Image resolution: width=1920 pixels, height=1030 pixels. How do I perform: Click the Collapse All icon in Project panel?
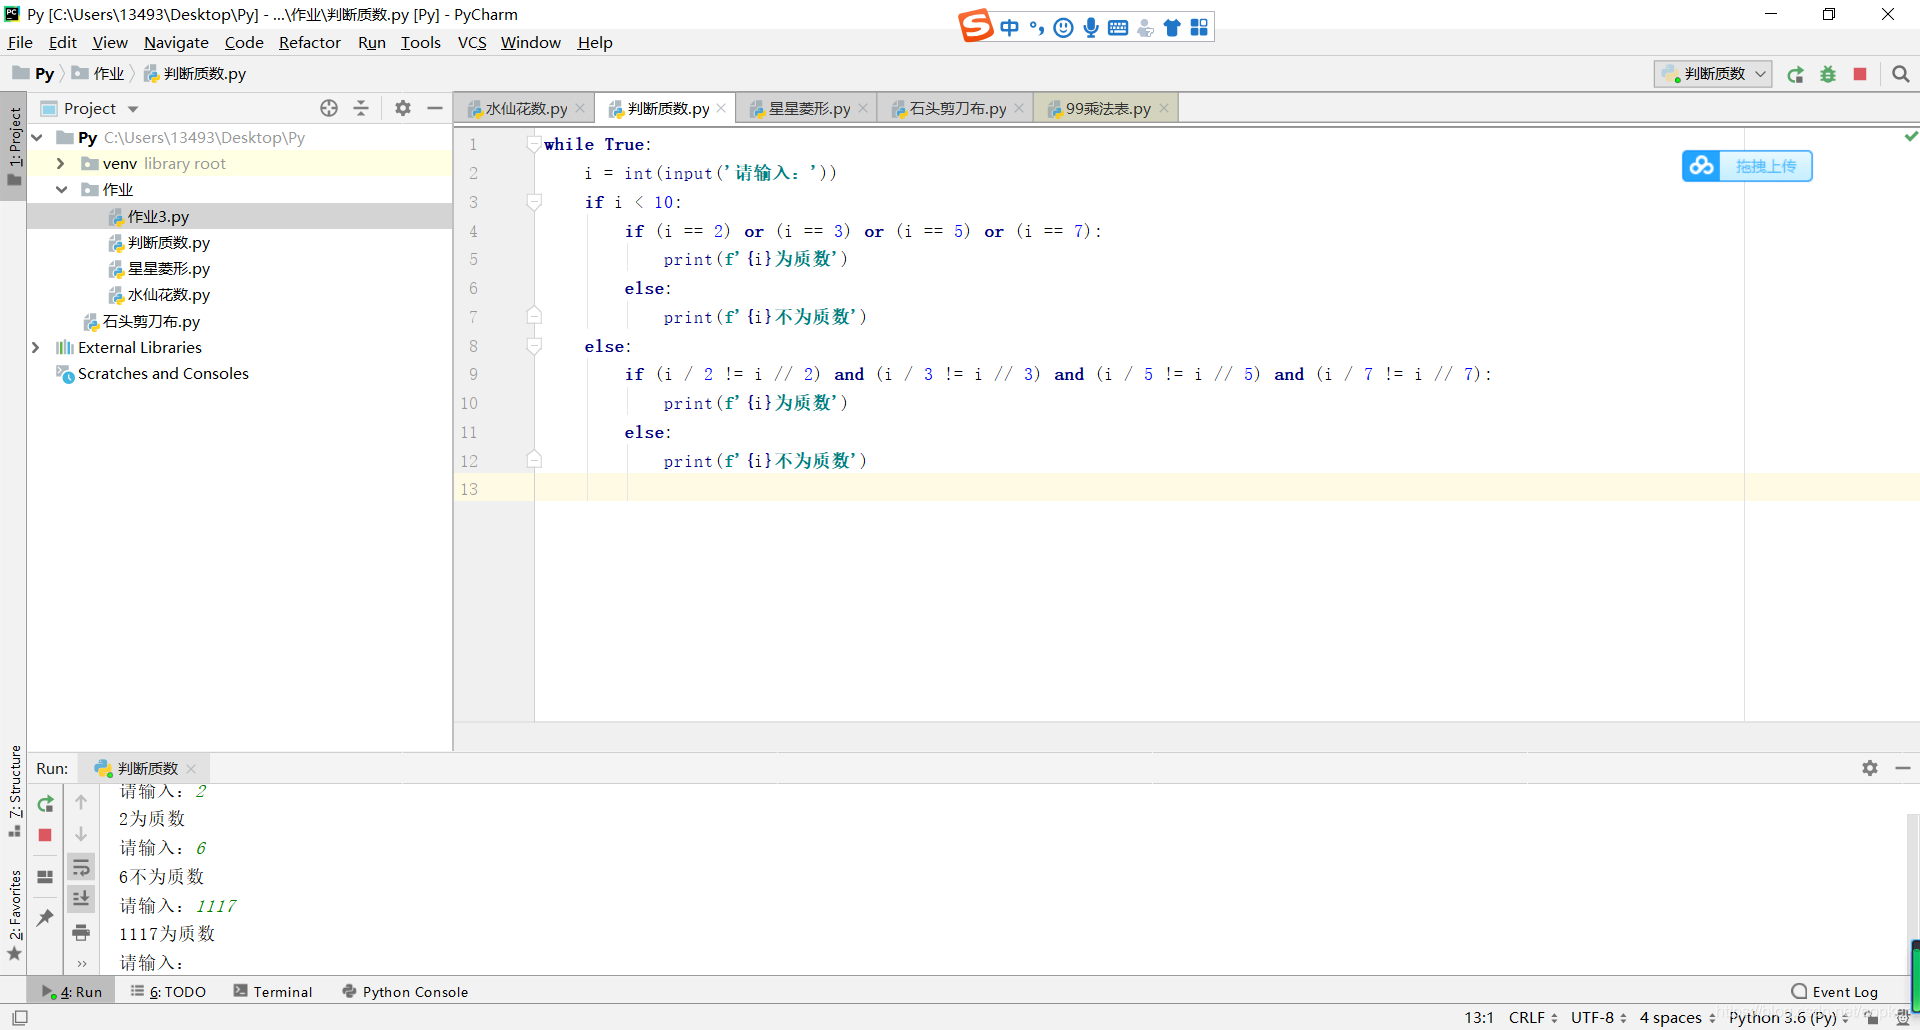361,108
